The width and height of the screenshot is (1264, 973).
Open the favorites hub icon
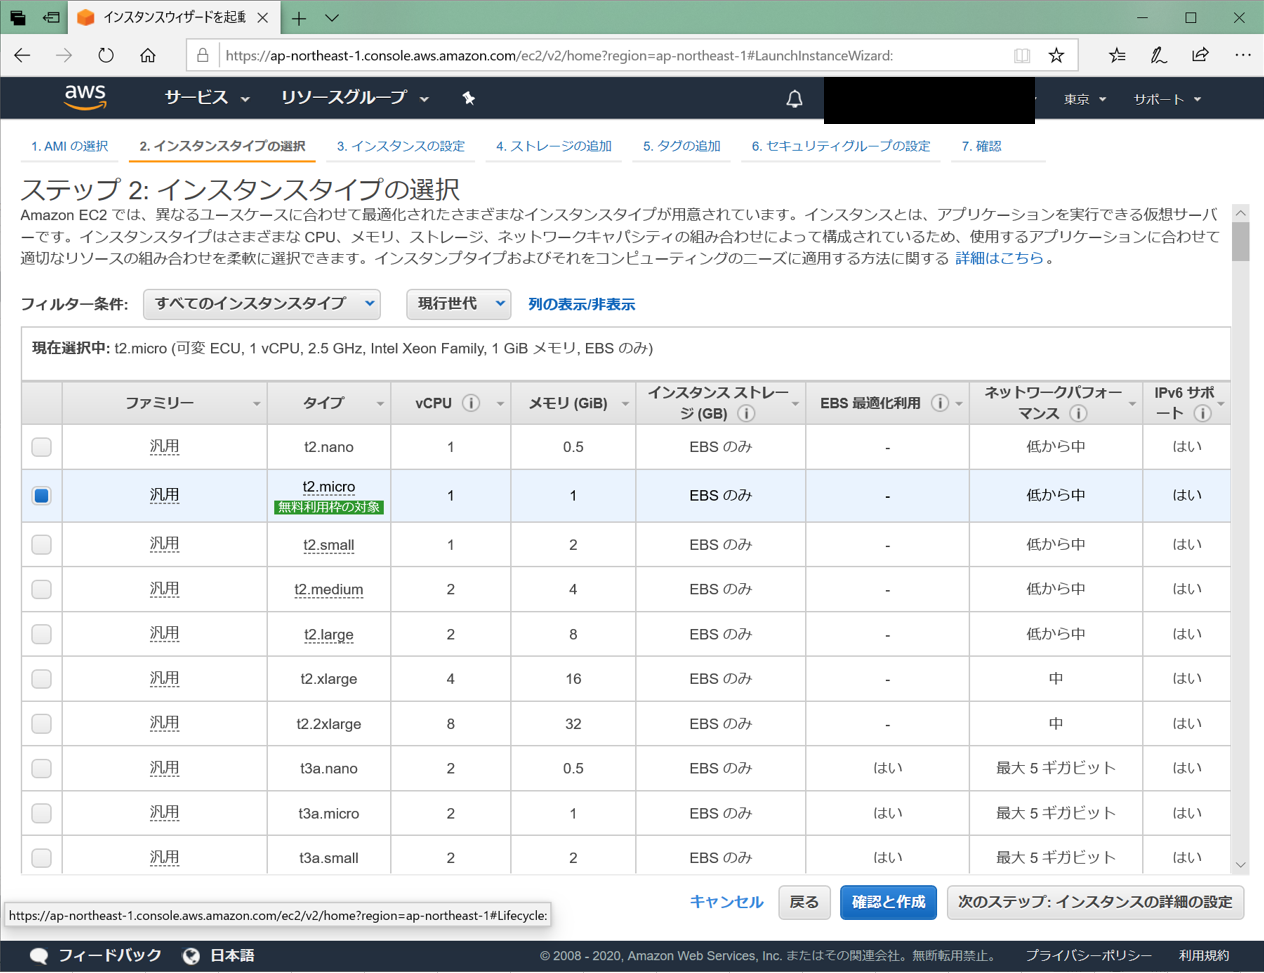(1117, 55)
